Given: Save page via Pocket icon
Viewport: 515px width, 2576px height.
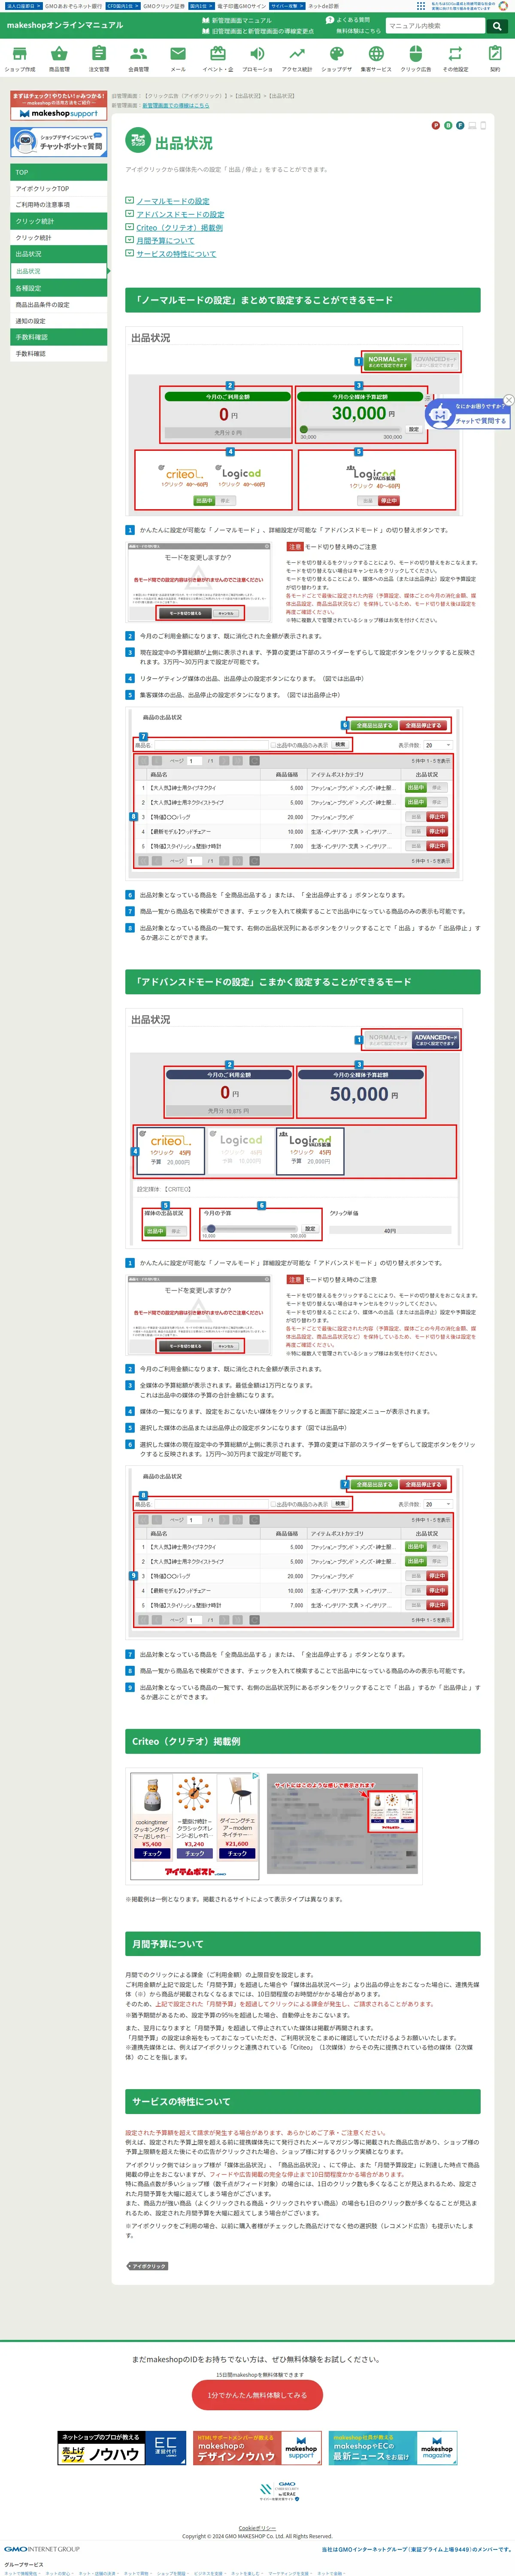Looking at the screenshot, I should tap(459, 125).
